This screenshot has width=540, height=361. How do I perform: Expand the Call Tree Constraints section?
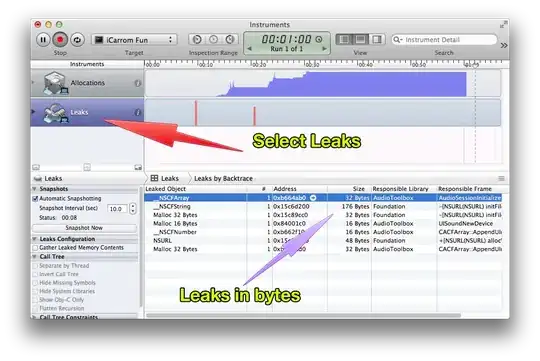click(34, 317)
